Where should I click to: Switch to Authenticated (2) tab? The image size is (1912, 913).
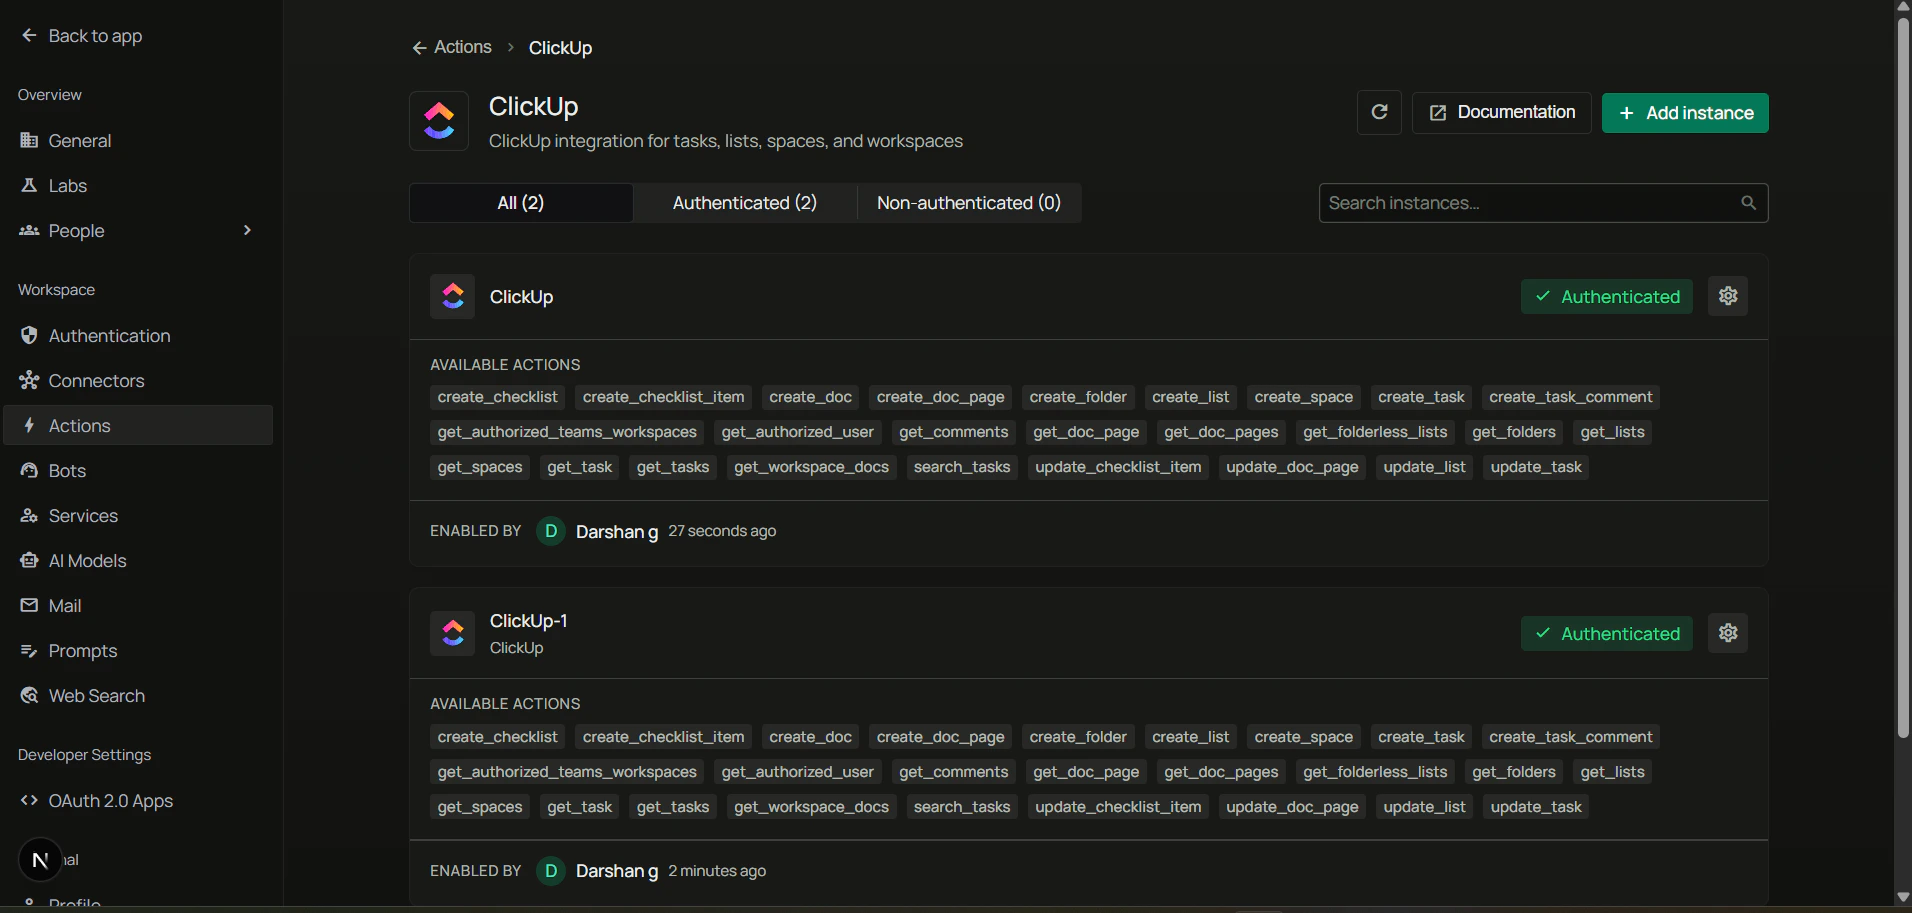click(745, 203)
